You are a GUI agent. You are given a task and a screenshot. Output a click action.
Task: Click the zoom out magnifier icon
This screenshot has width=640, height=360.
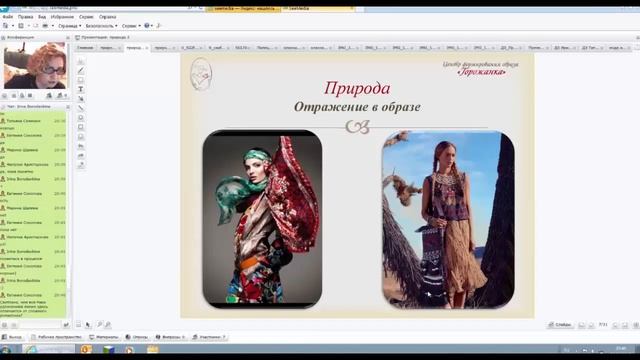(108, 325)
